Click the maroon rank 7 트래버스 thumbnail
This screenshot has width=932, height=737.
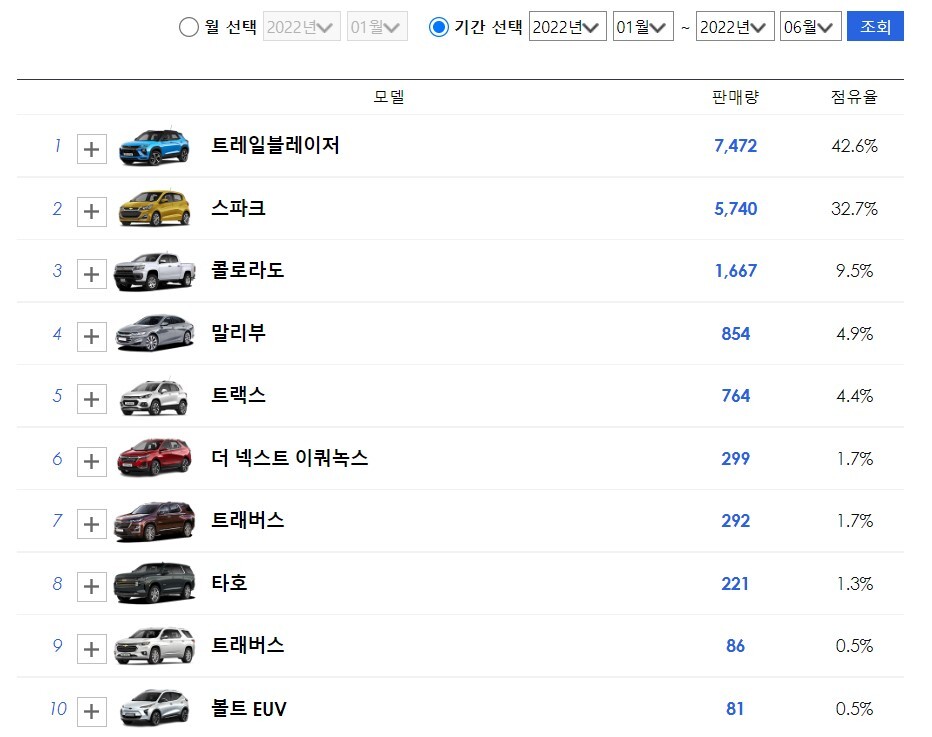coord(155,521)
